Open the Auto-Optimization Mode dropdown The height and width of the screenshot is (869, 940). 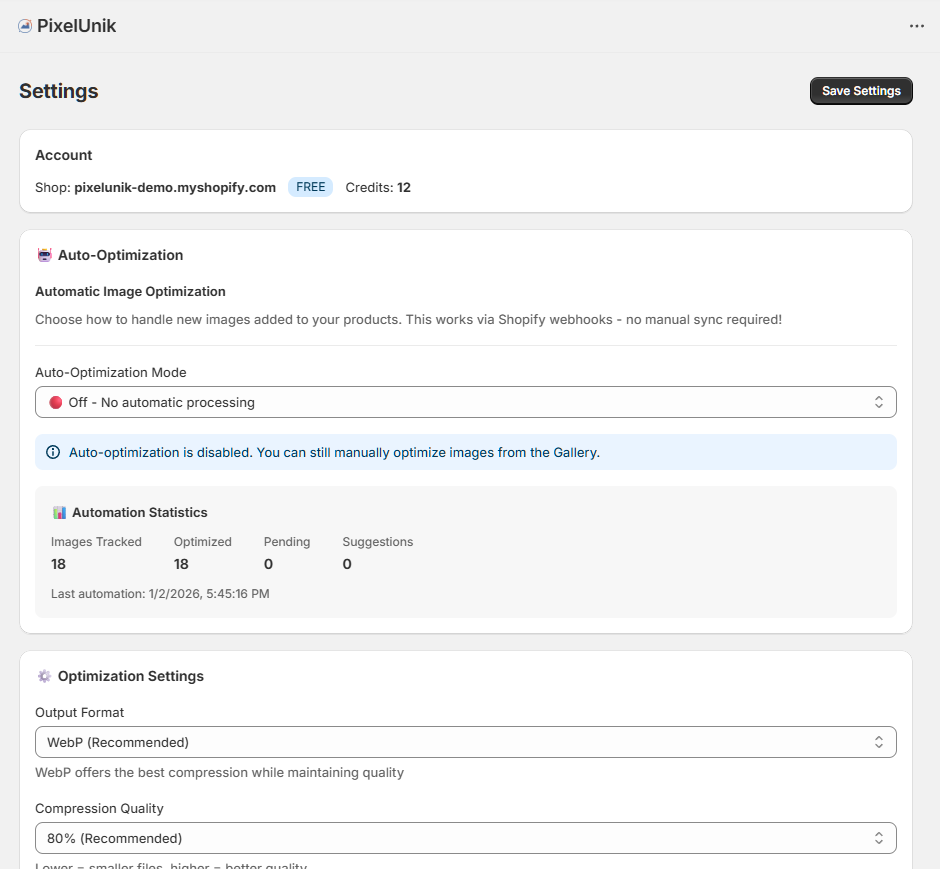click(466, 402)
